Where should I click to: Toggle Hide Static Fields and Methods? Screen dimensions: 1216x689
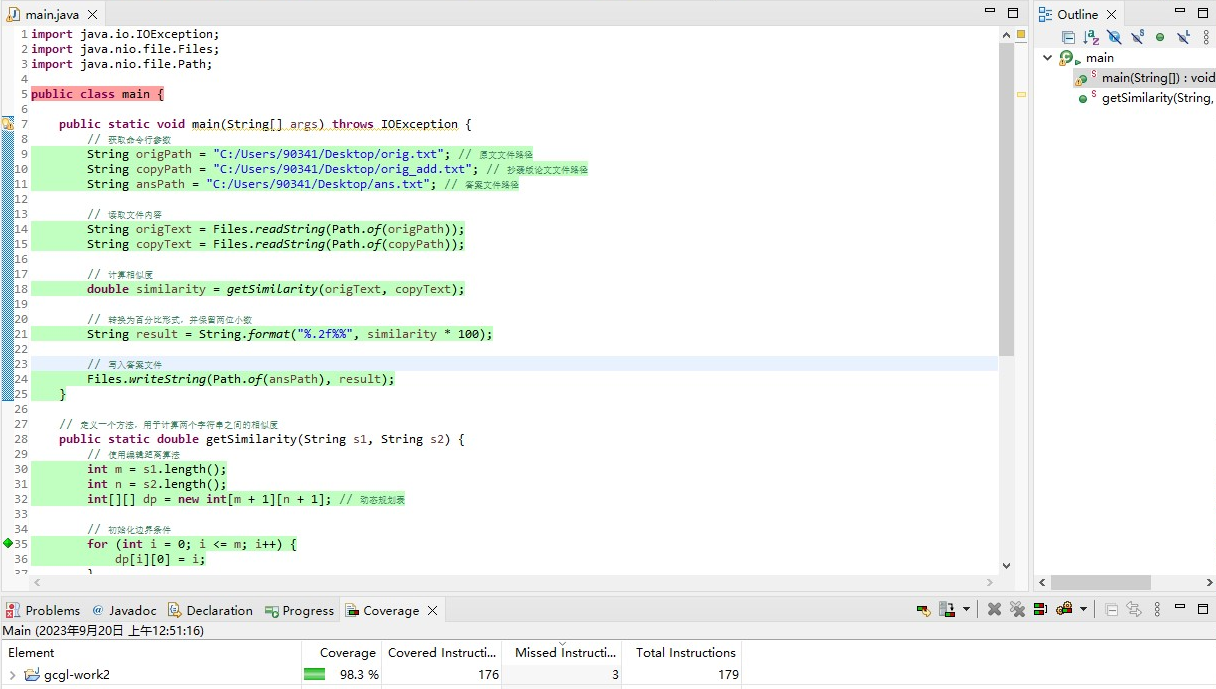click(x=1137, y=37)
